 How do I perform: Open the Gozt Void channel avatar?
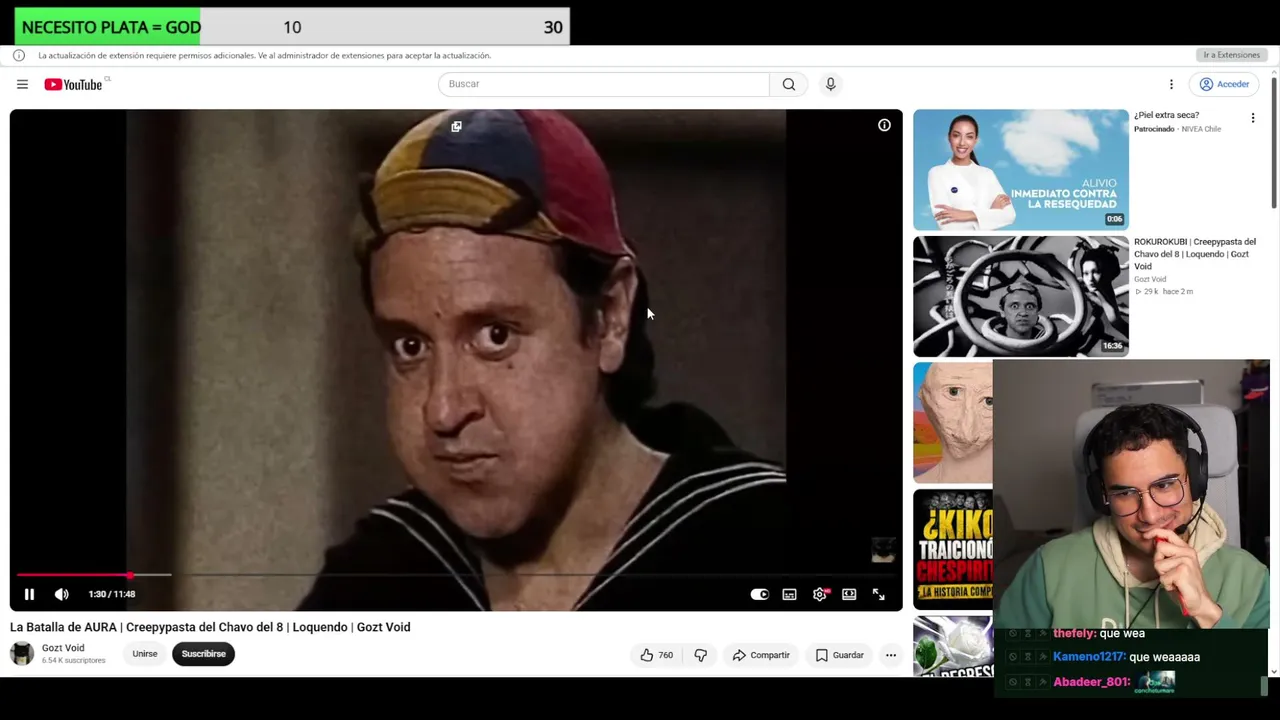[x=21, y=654]
